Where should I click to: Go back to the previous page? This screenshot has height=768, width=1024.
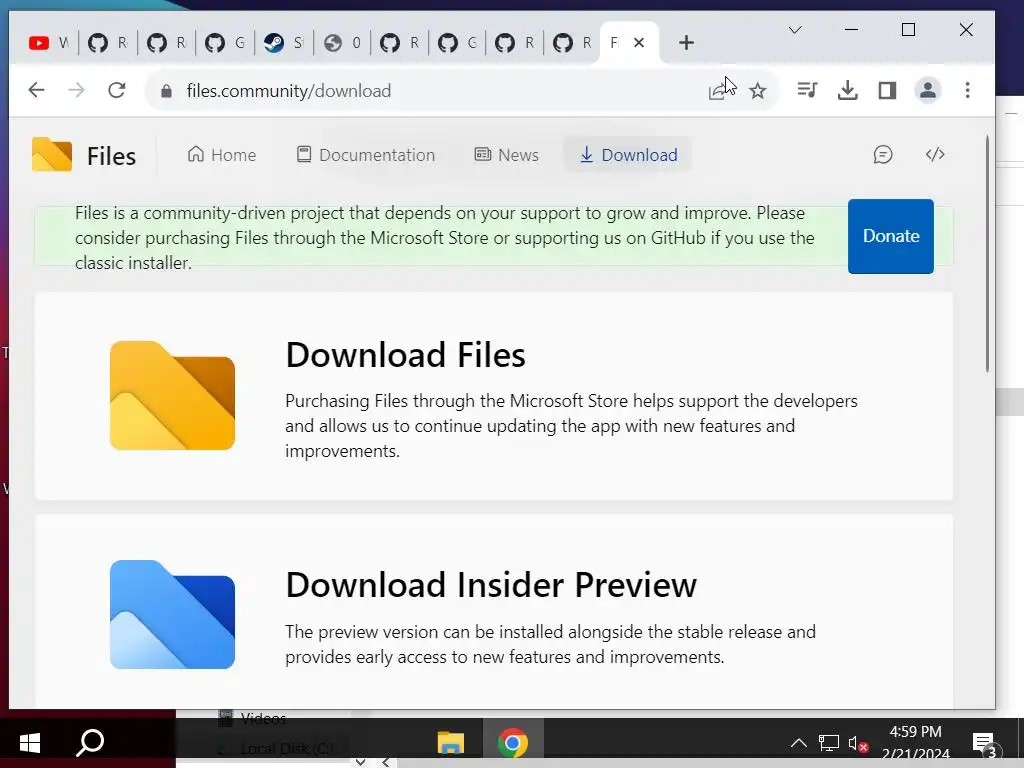(37, 90)
